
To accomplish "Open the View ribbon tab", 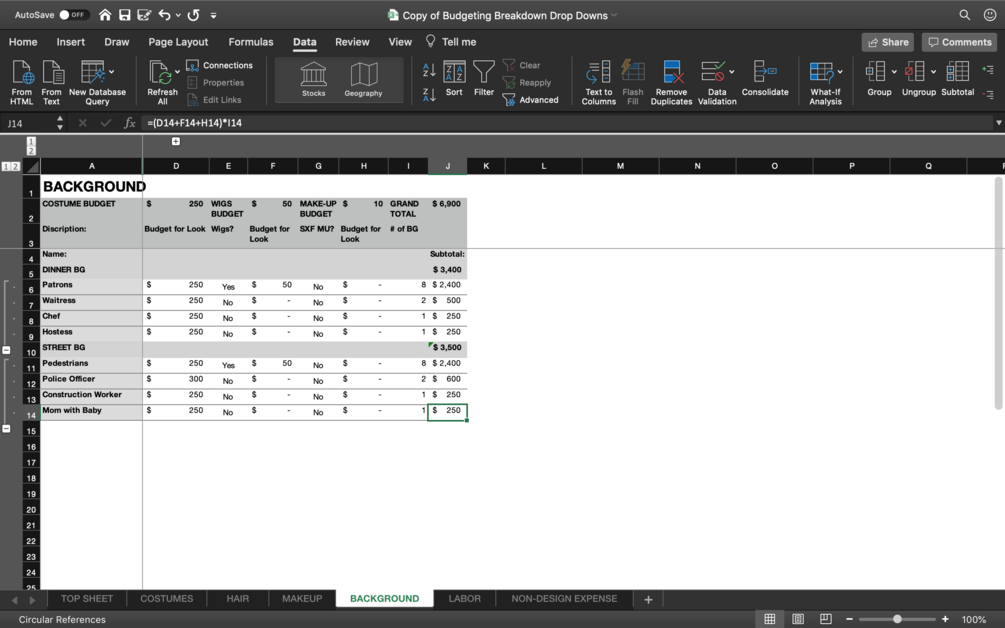I will tap(400, 42).
